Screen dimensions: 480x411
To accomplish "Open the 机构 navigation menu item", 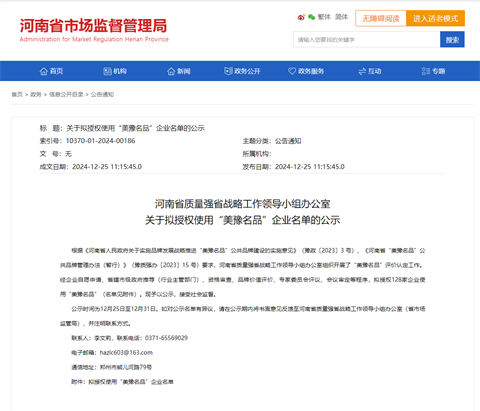I will point(115,71).
